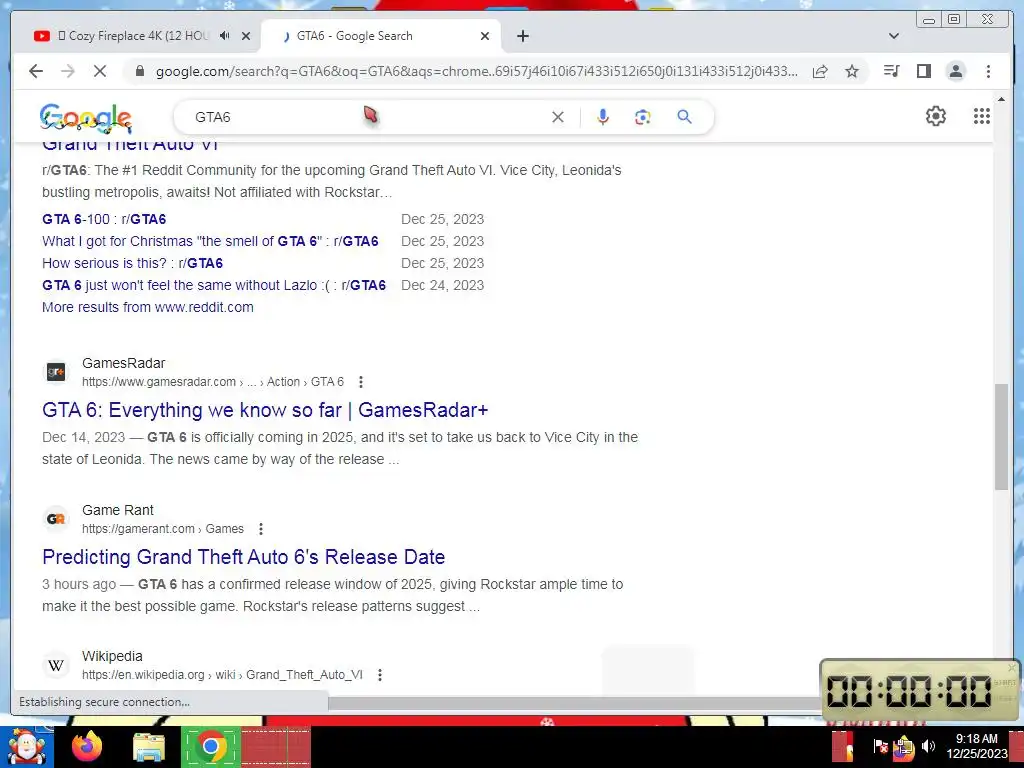Click the Wikipedia result site name
Screen dimensions: 1024x768
[x=112, y=656]
